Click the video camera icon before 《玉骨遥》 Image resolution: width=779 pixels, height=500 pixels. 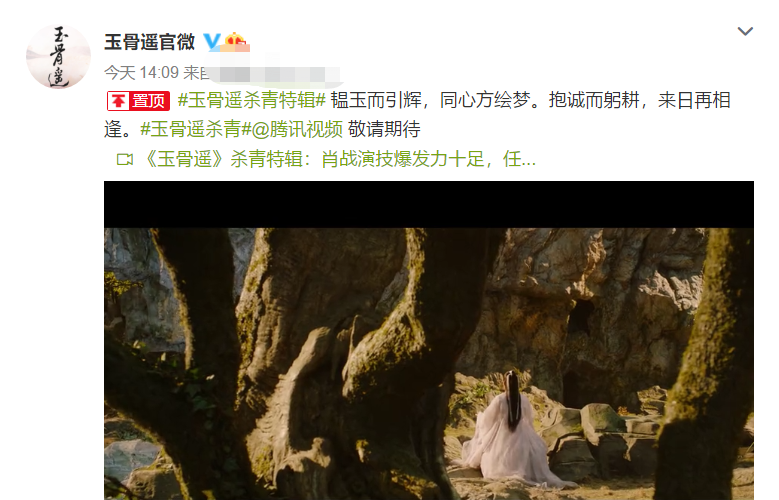click(x=125, y=160)
